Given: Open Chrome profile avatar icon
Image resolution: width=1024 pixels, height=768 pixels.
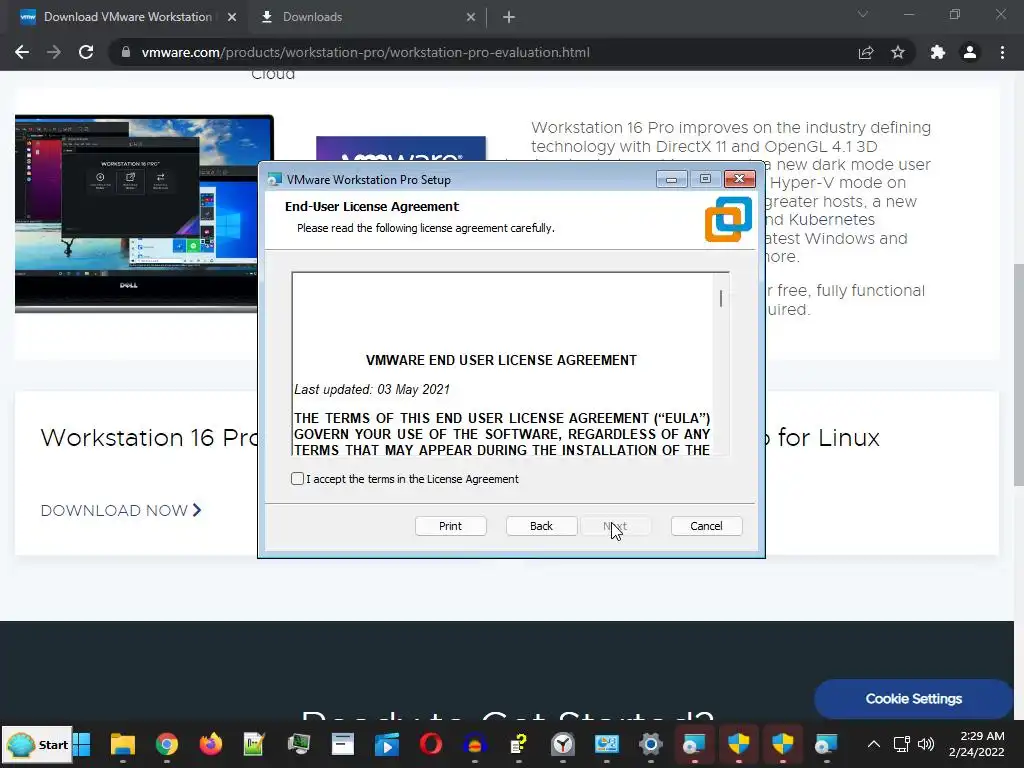Looking at the screenshot, I should pyautogui.click(x=970, y=52).
